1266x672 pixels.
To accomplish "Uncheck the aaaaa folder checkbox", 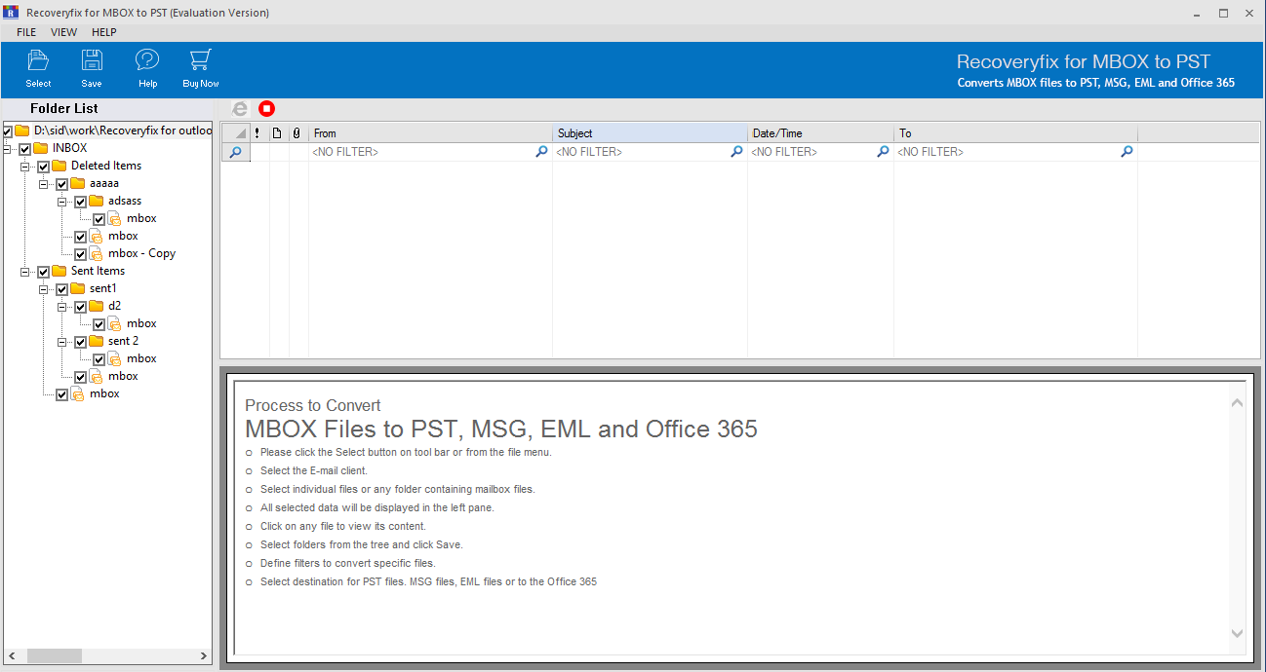I will [x=62, y=184].
